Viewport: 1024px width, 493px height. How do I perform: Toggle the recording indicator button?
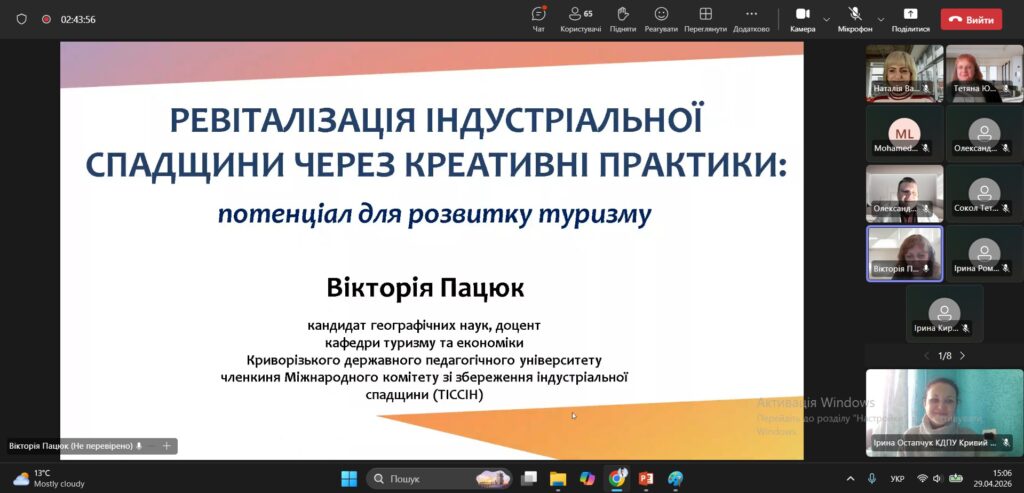pos(46,19)
